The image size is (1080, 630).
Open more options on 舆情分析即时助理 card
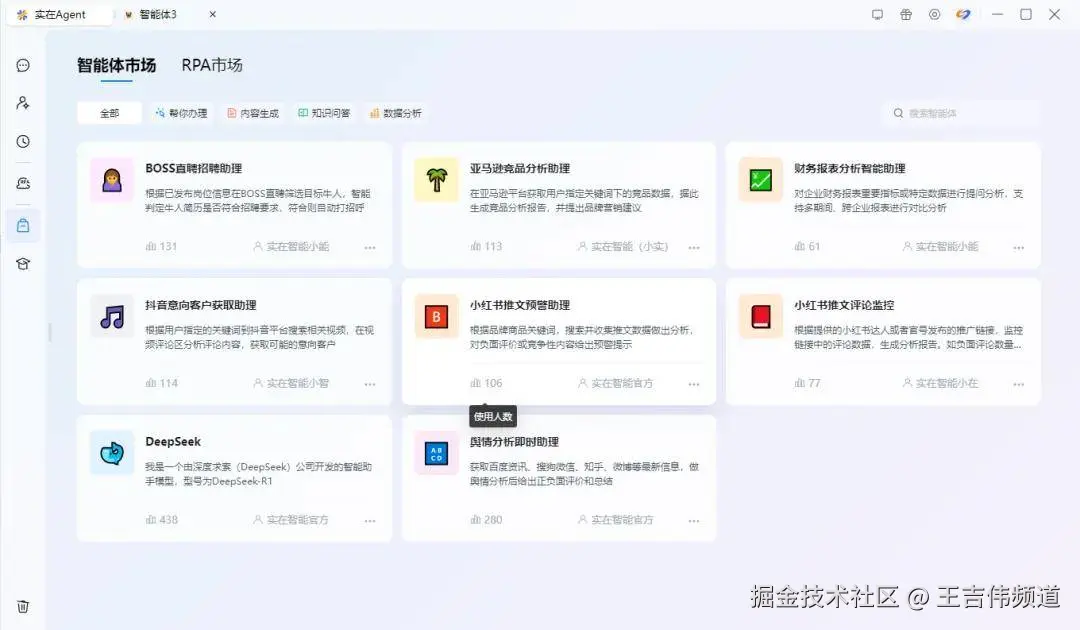pos(694,521)
